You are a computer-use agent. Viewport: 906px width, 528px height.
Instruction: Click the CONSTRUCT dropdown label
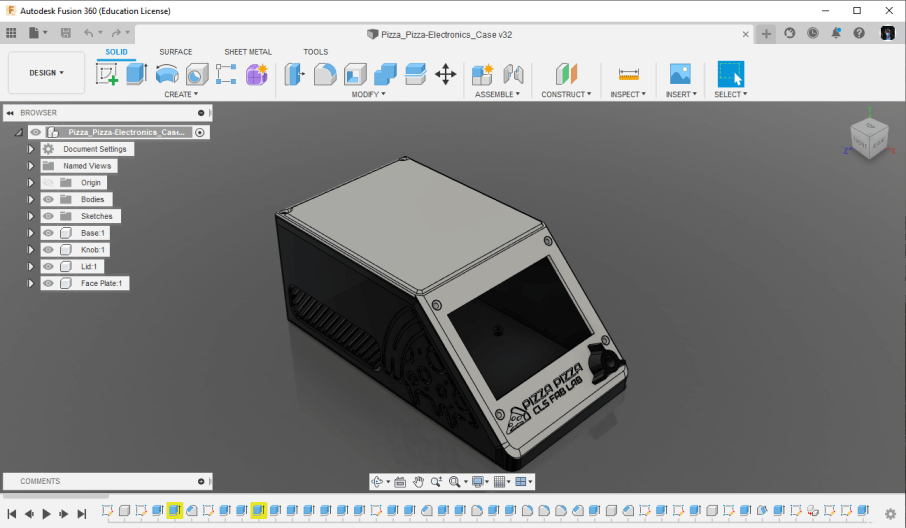click(566, 95)
